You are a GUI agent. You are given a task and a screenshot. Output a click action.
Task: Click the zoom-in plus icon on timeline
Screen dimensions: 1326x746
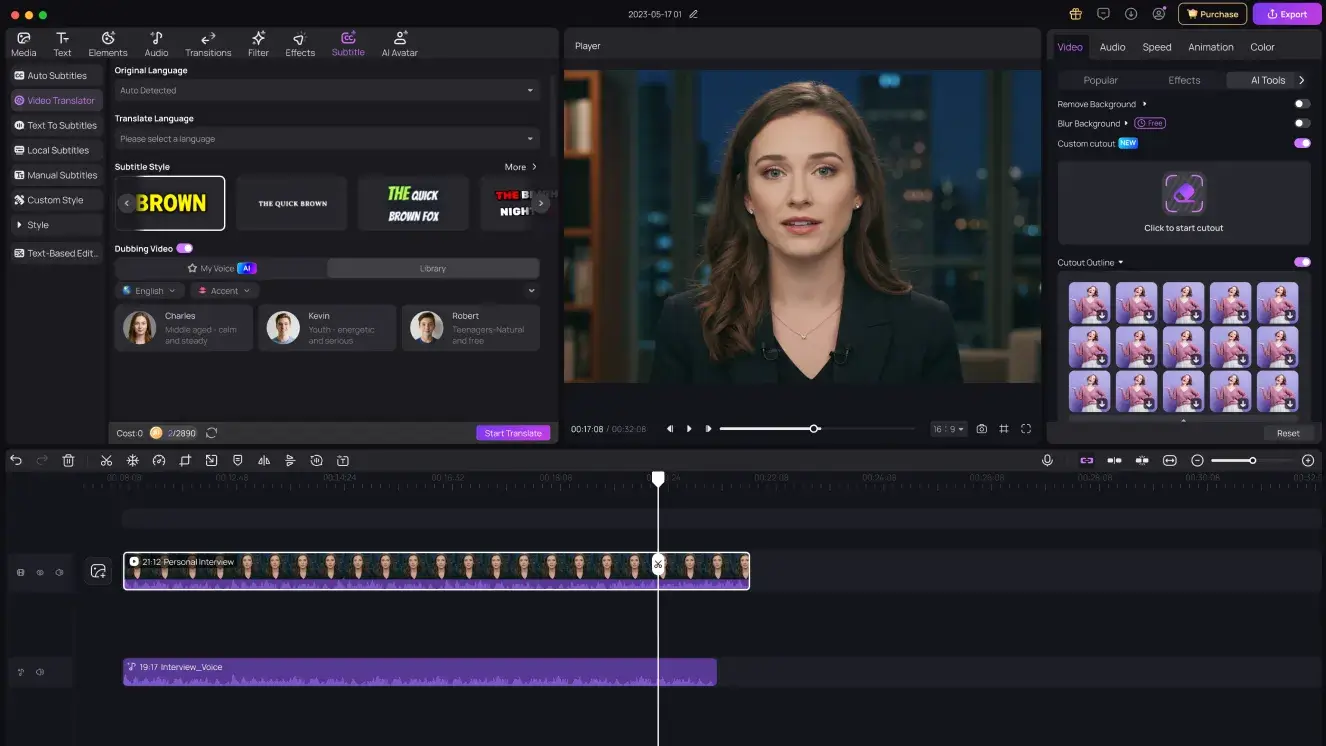1307,460
